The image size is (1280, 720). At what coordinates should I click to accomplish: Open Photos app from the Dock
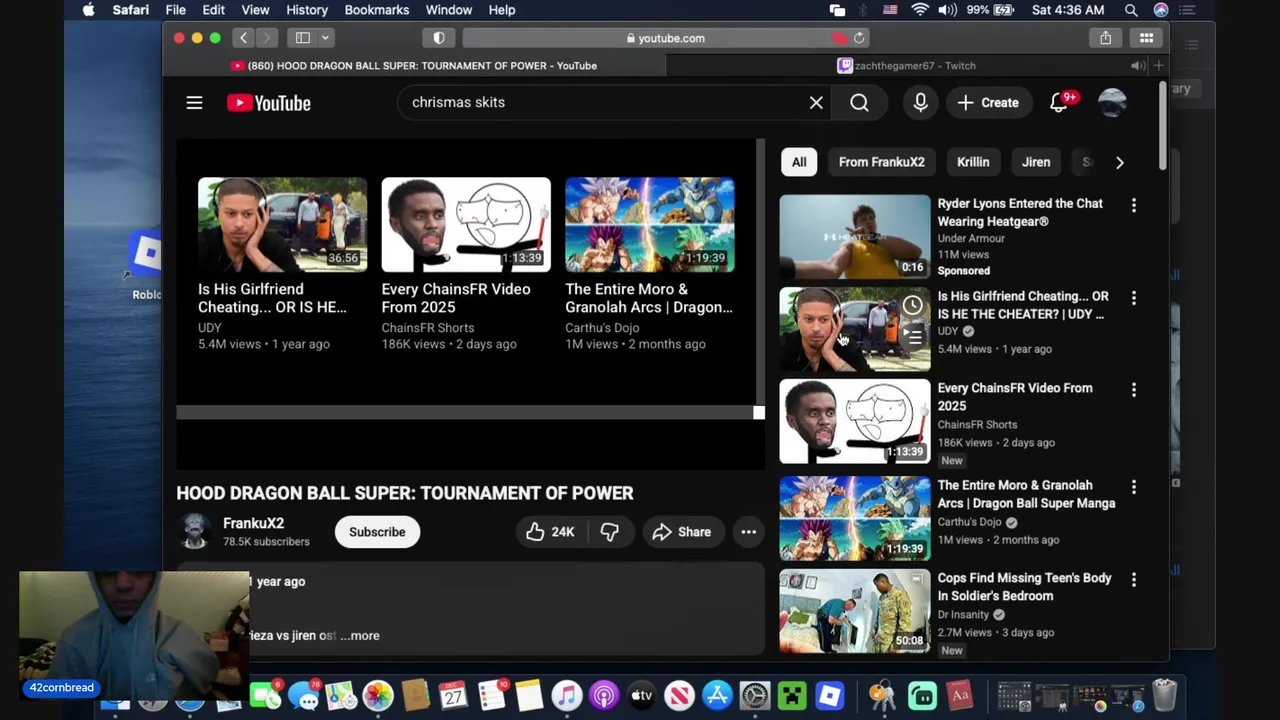[378, 695]
